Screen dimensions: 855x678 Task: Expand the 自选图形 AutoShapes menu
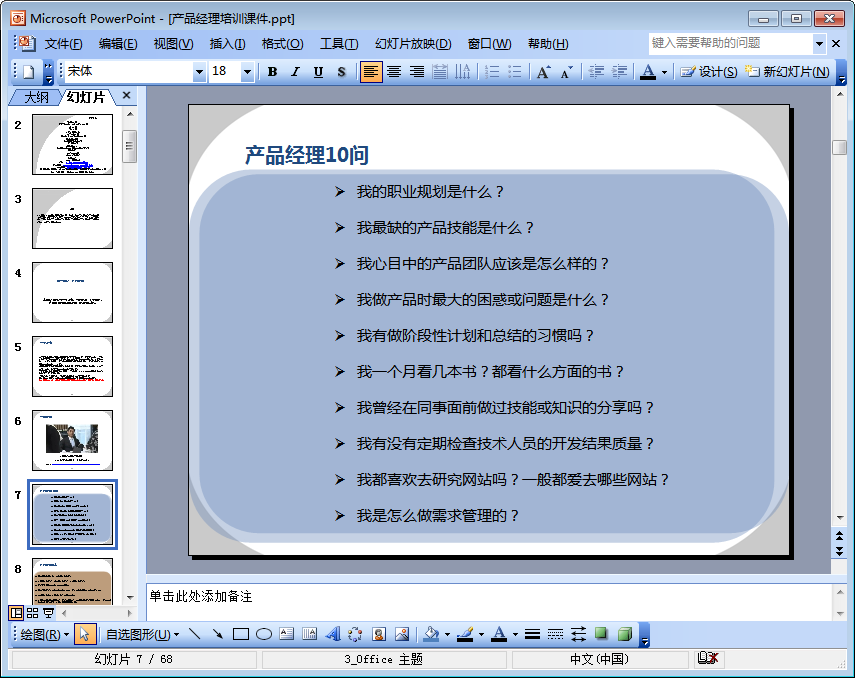point(142,634)
